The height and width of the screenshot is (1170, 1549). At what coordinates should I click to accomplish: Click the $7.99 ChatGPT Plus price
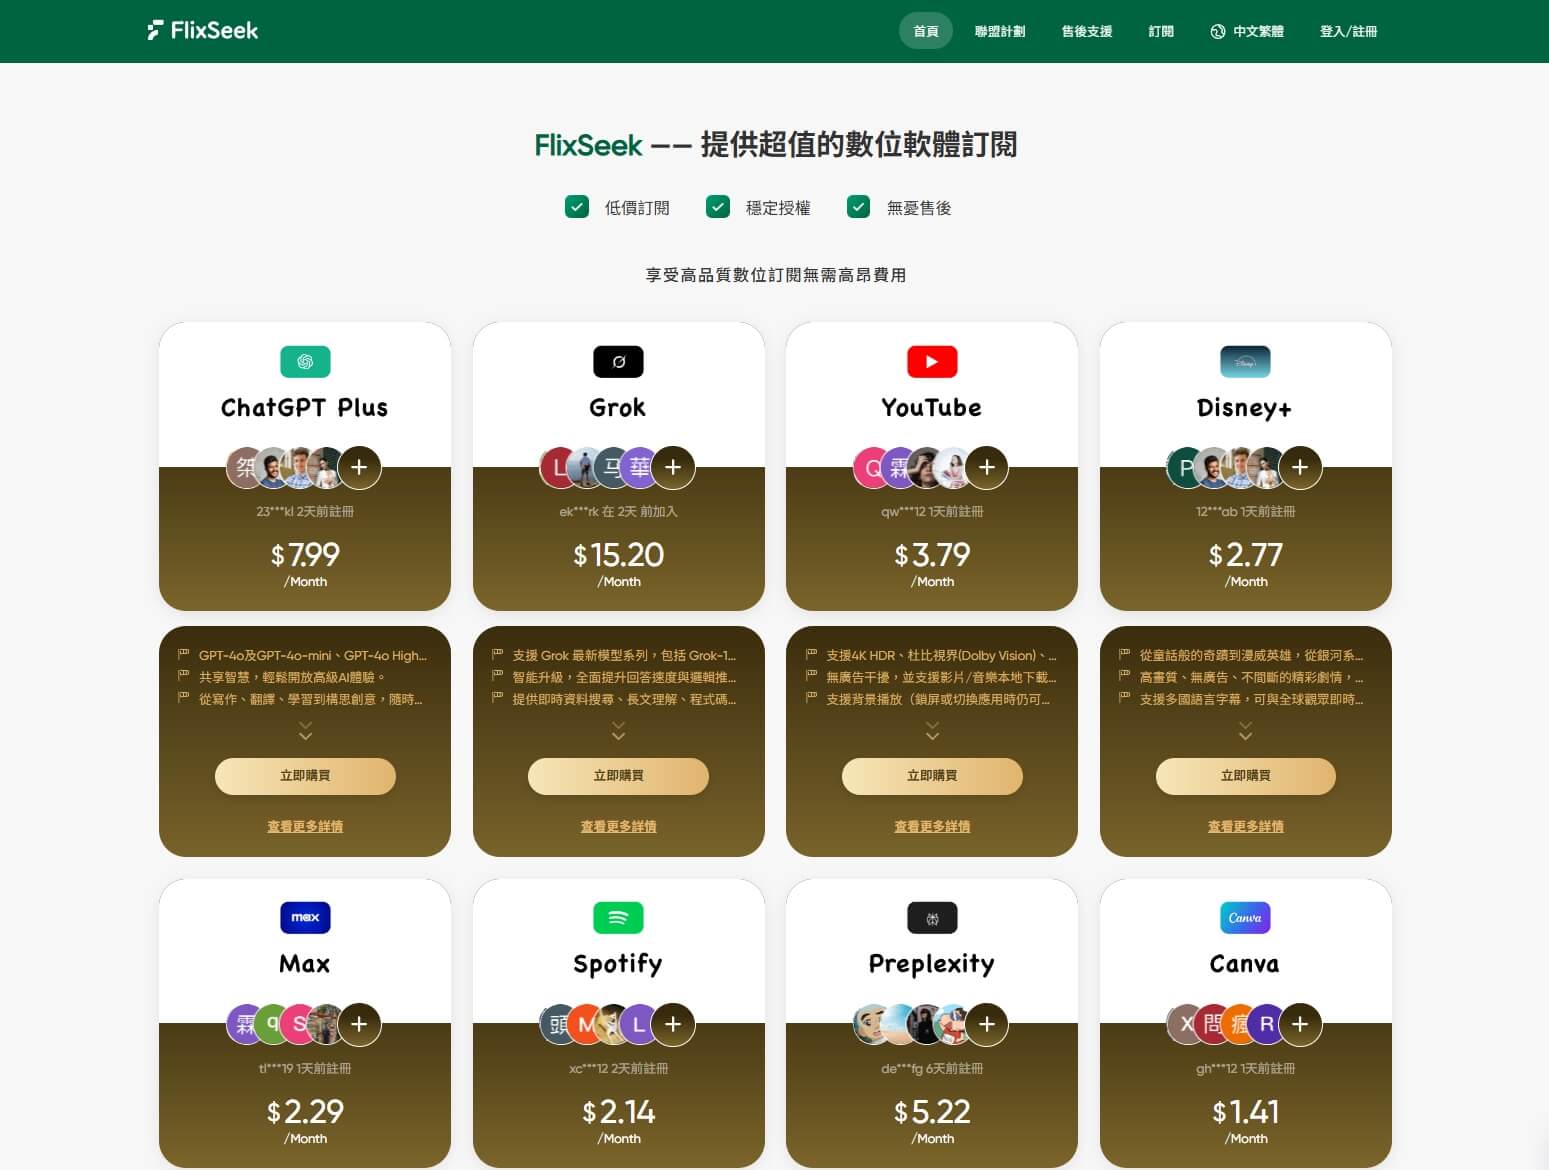305,554
